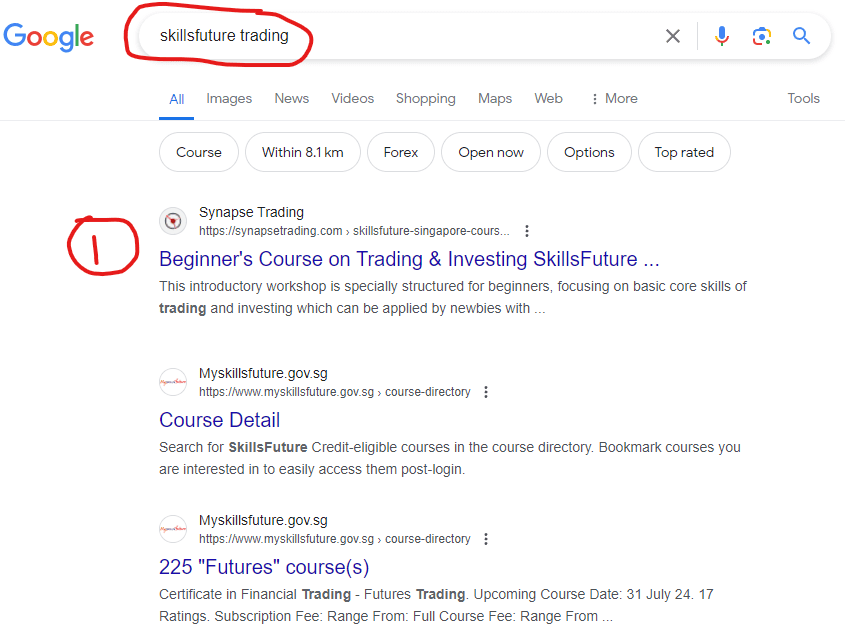Select the Open now filter chip
Image resolution: width=845 pixels, height=643 pixels.
[491, 152]
